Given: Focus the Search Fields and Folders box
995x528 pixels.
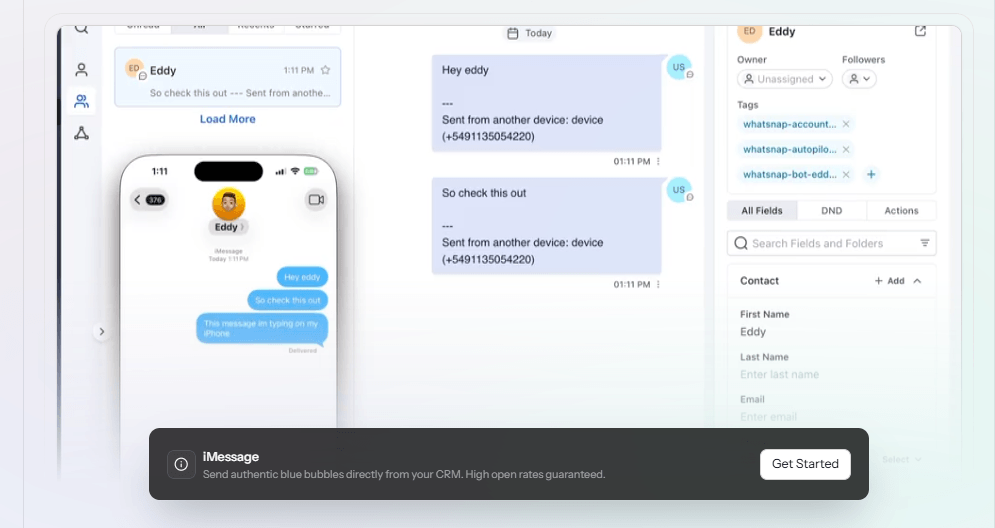Looking at the screenshot, I should [x=831, y=243].
